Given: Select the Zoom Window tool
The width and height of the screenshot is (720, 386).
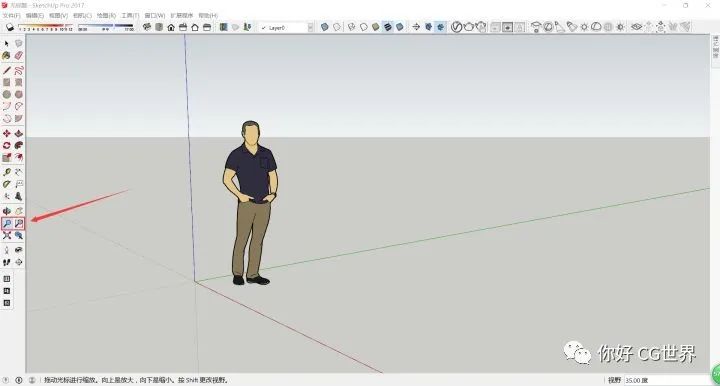Looking at the screenshot, I should [19, 224].
